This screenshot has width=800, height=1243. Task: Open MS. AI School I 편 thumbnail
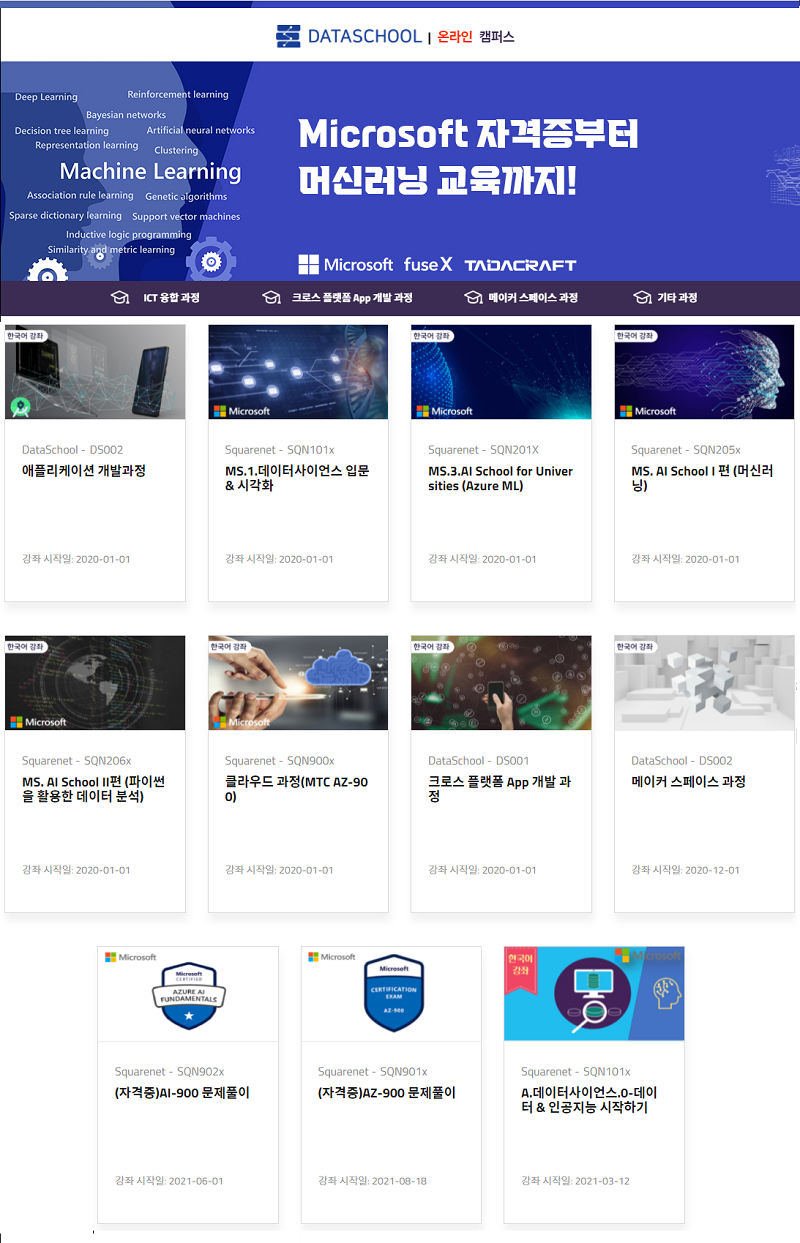(704, 371)
